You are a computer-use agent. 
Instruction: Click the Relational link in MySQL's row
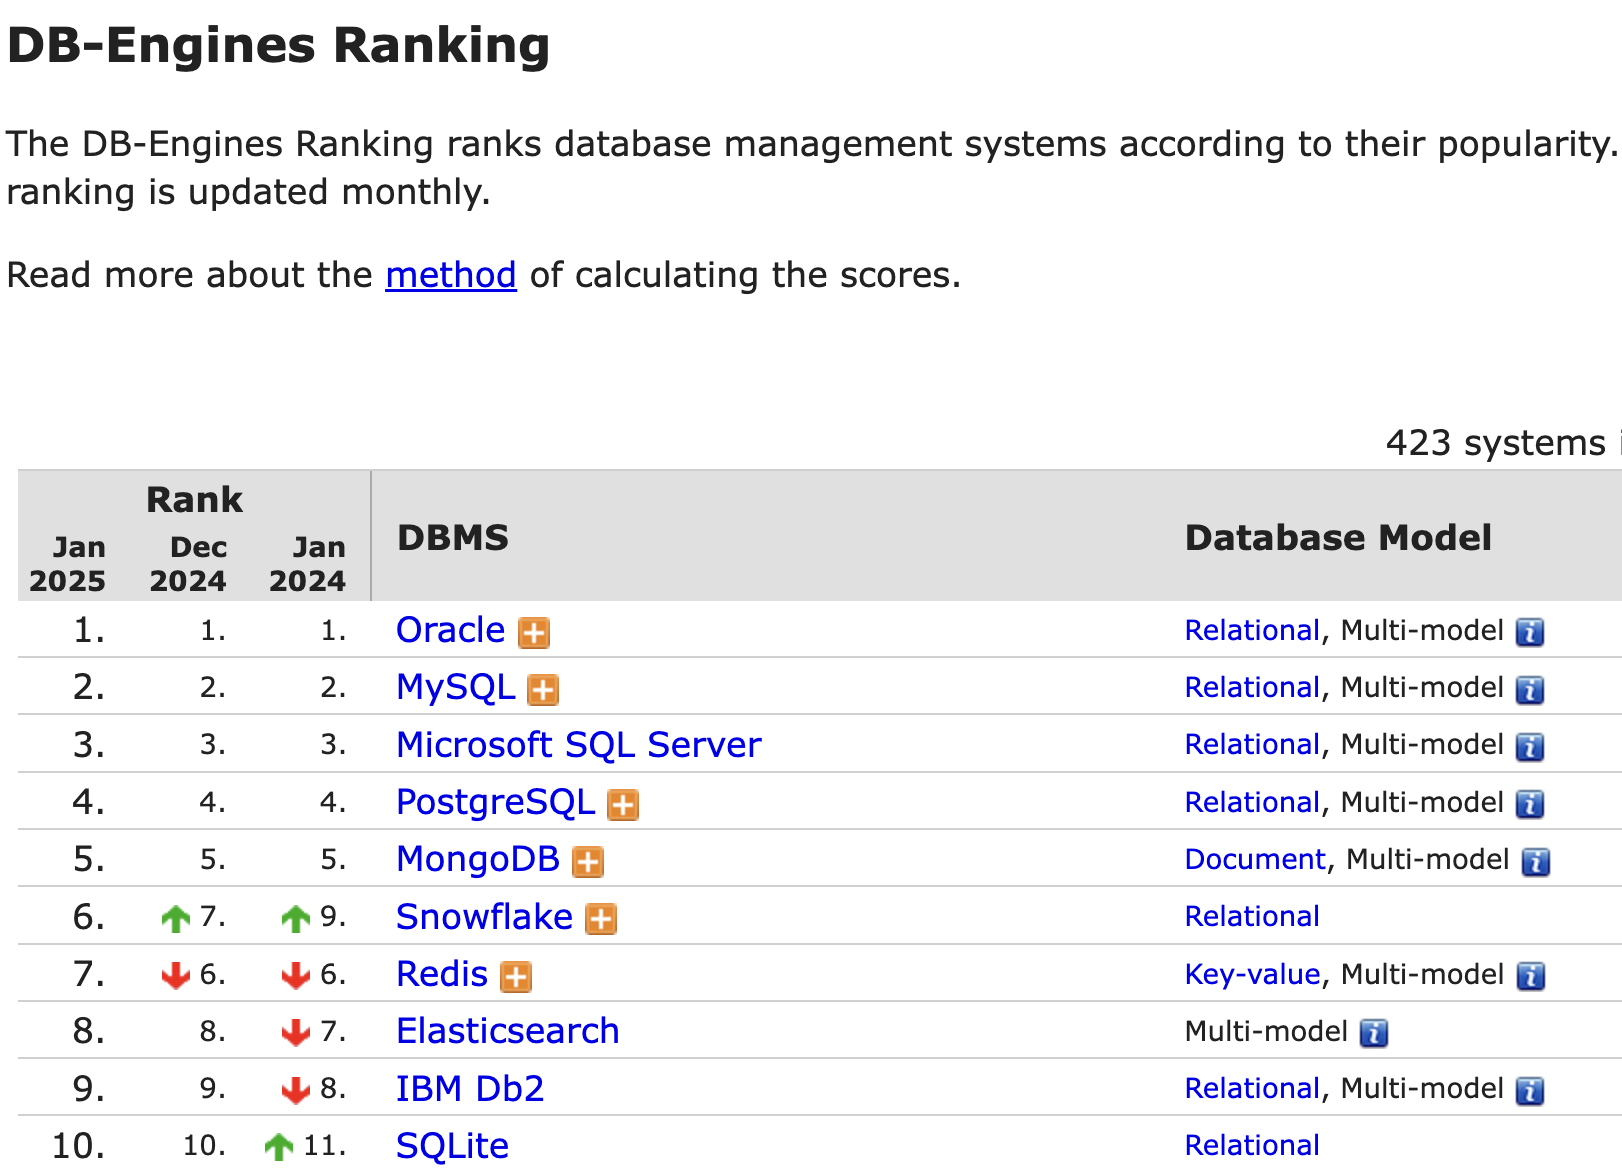point(1252,688)
